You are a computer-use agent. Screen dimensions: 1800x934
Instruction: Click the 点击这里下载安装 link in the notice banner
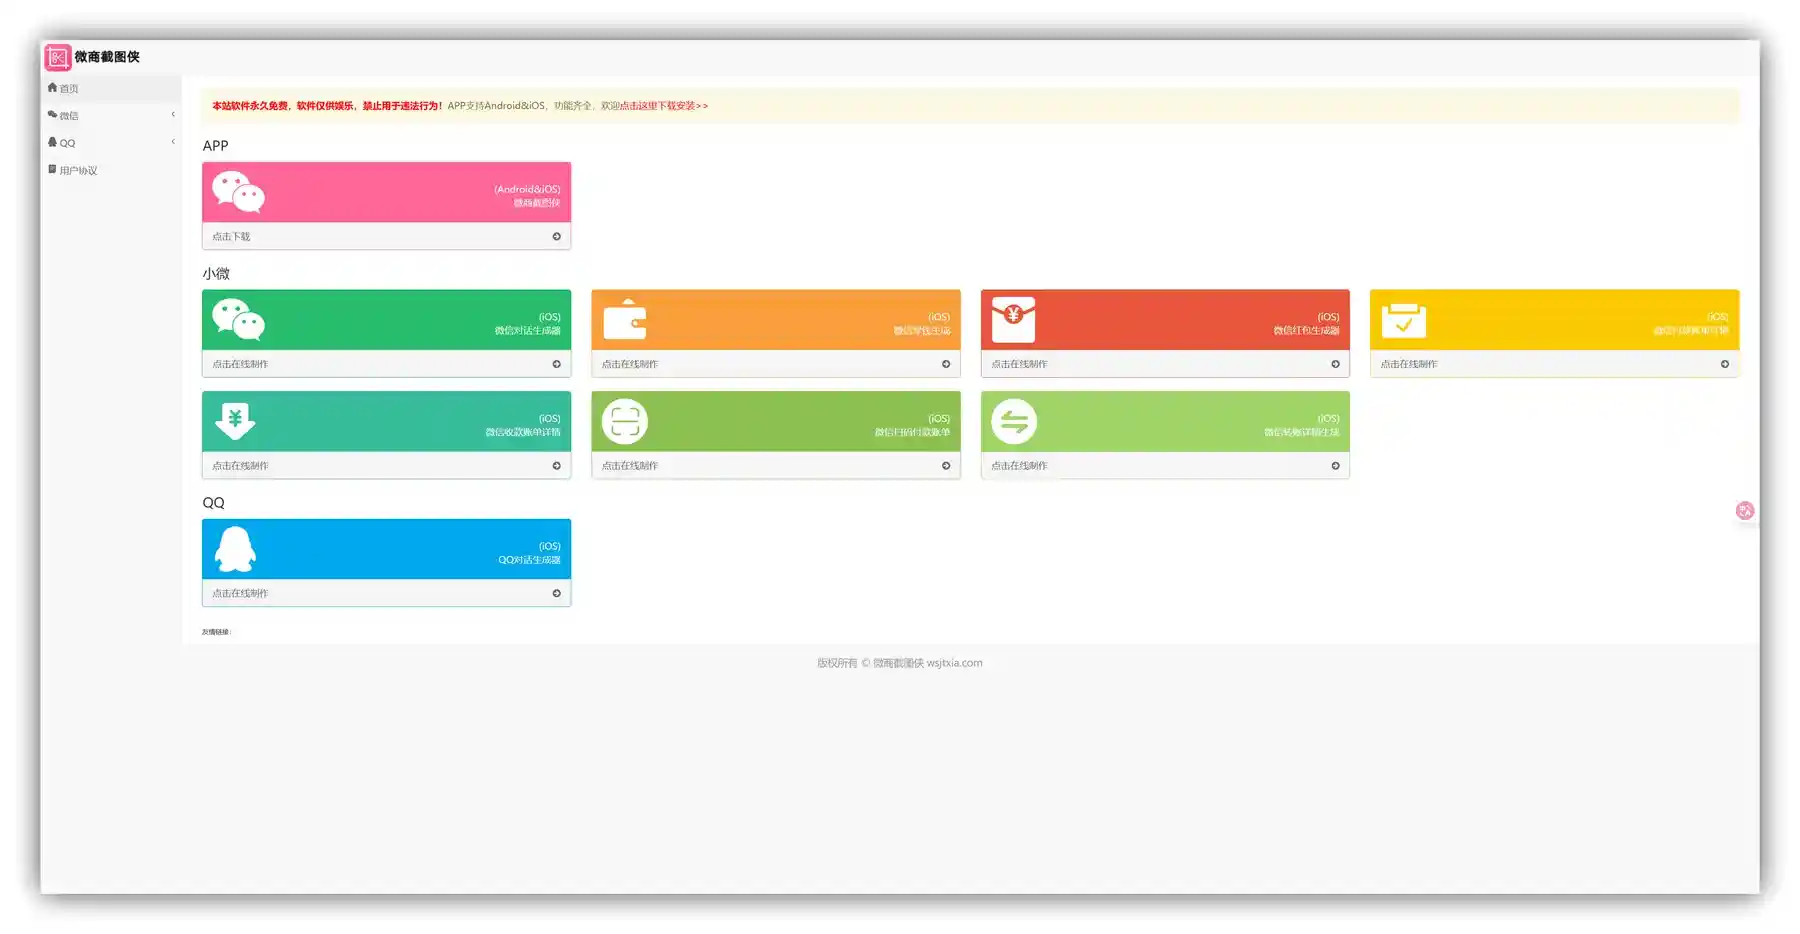point(662,106)
